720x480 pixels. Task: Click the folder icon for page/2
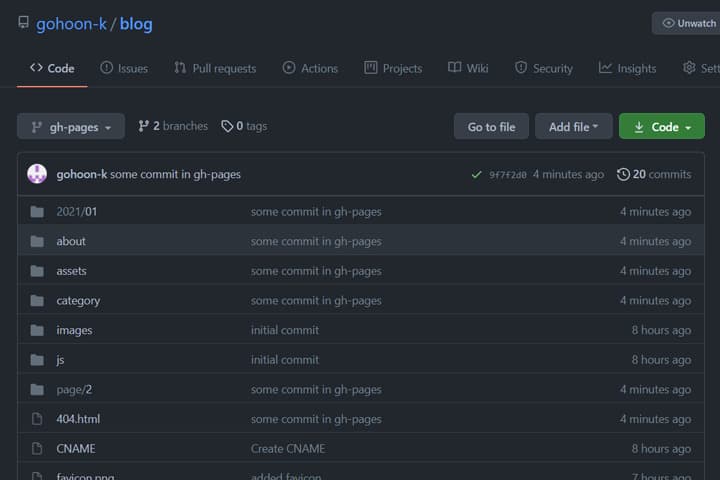(37, 390)
